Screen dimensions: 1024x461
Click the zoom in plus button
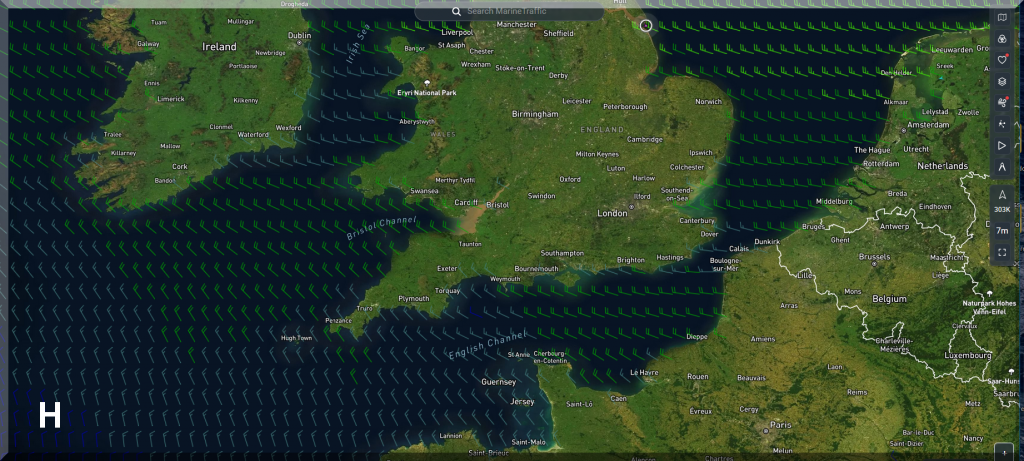click(1003, 451)
